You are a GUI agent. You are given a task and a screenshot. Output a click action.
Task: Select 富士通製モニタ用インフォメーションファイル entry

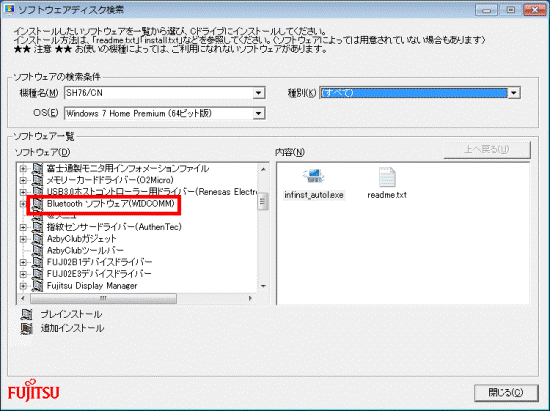click(128, 169)
